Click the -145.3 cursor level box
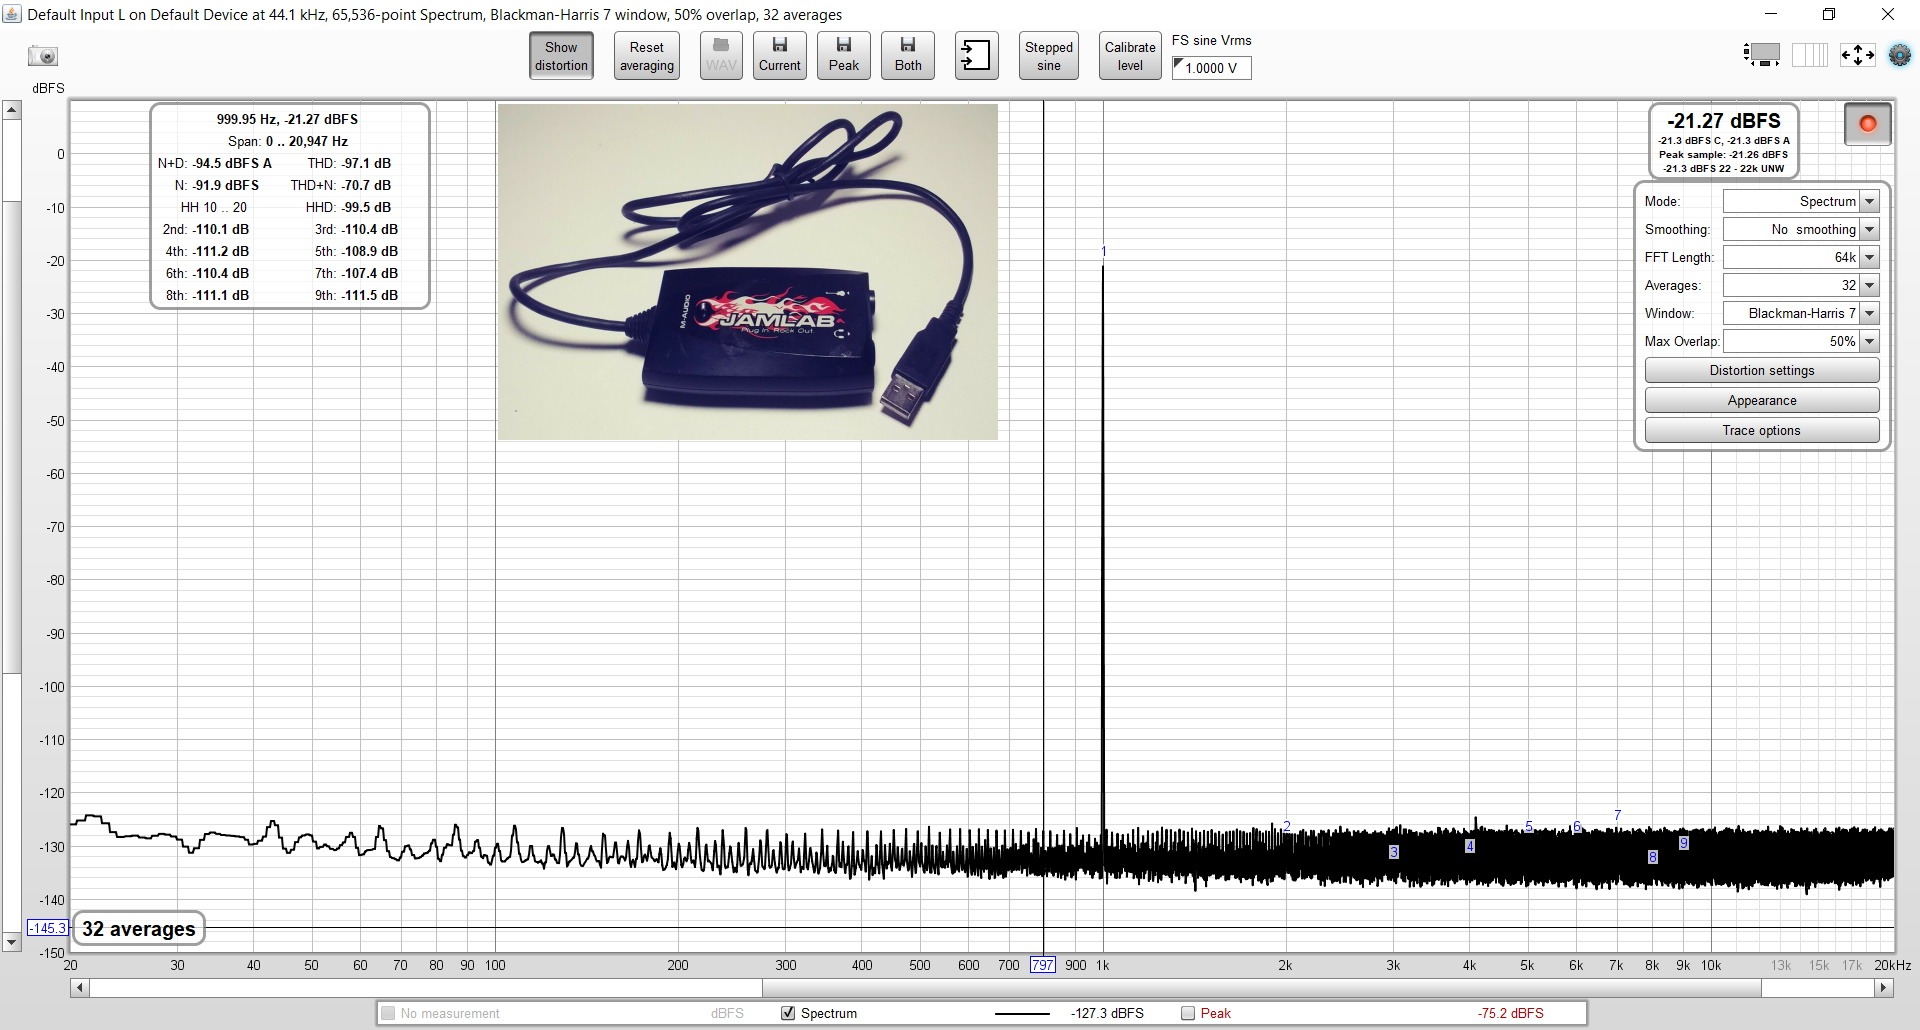The image size is (1920, 1030). [47, 928]
